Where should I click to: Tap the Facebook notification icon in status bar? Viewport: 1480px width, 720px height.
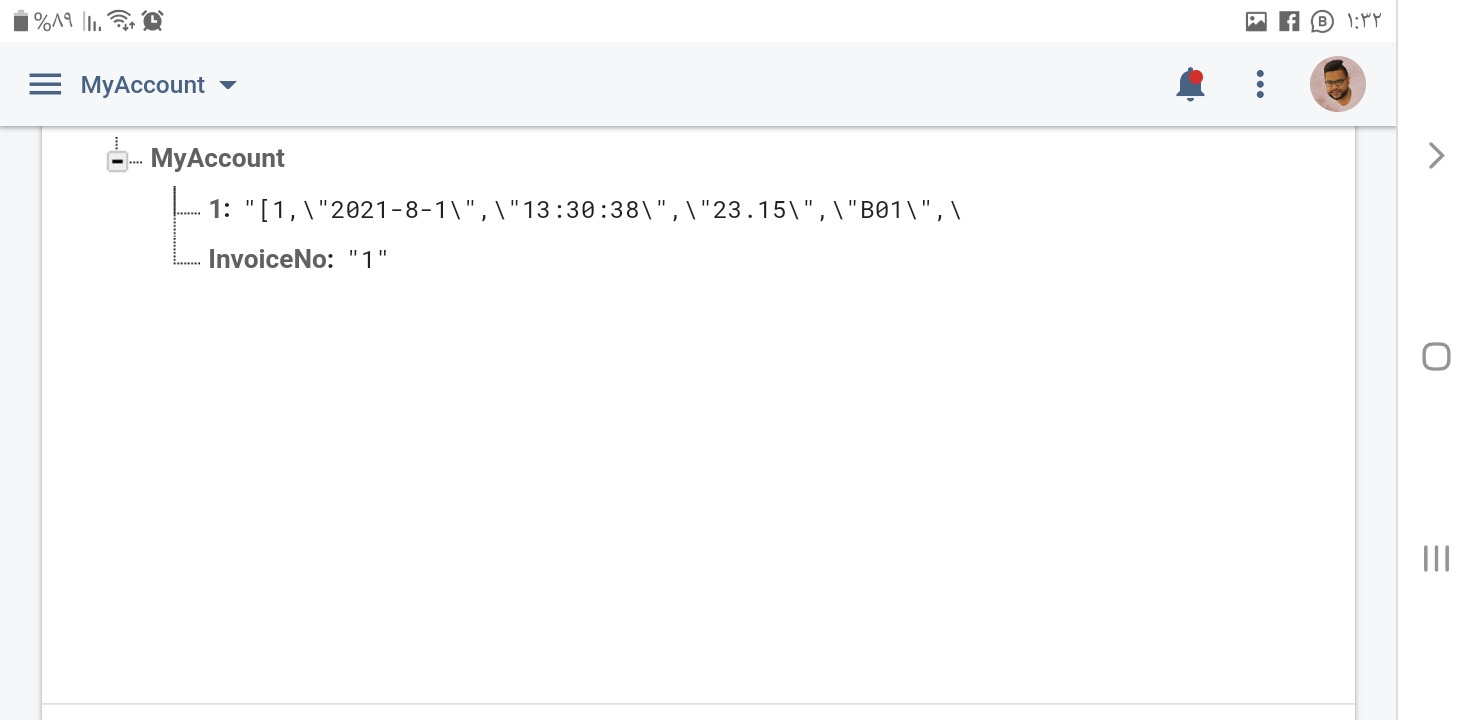pos(1289,21)
